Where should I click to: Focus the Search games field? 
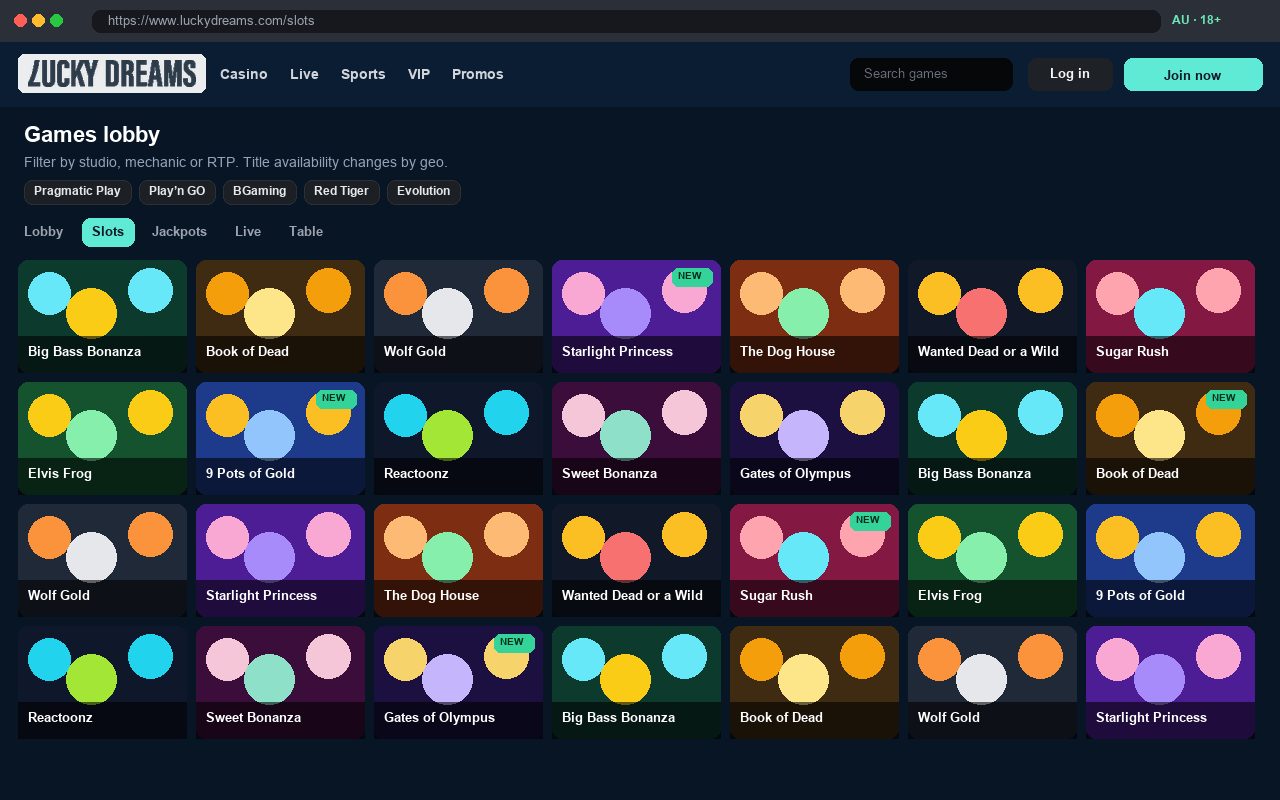click(931, 74)
